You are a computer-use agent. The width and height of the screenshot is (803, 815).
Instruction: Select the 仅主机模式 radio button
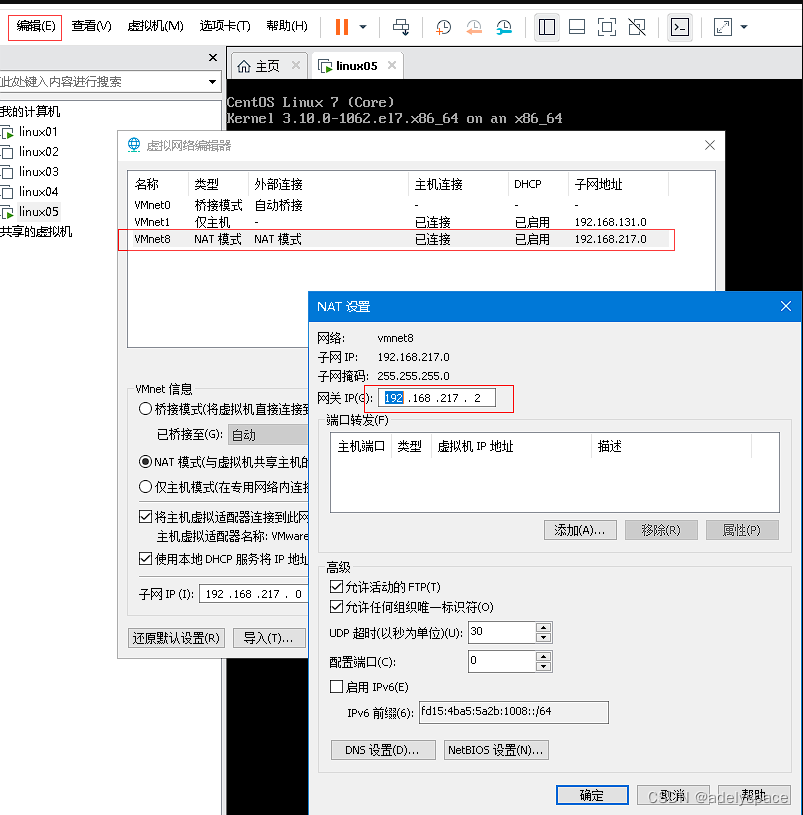(x=145, y=487)
